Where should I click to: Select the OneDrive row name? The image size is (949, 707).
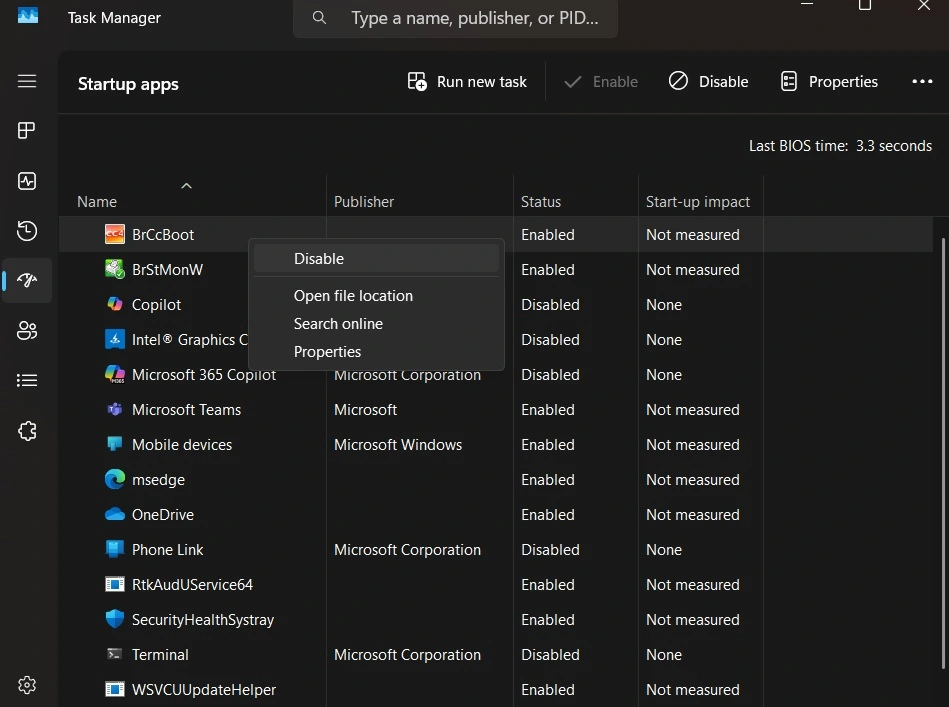pyautogui.click(x=163, y=515)
